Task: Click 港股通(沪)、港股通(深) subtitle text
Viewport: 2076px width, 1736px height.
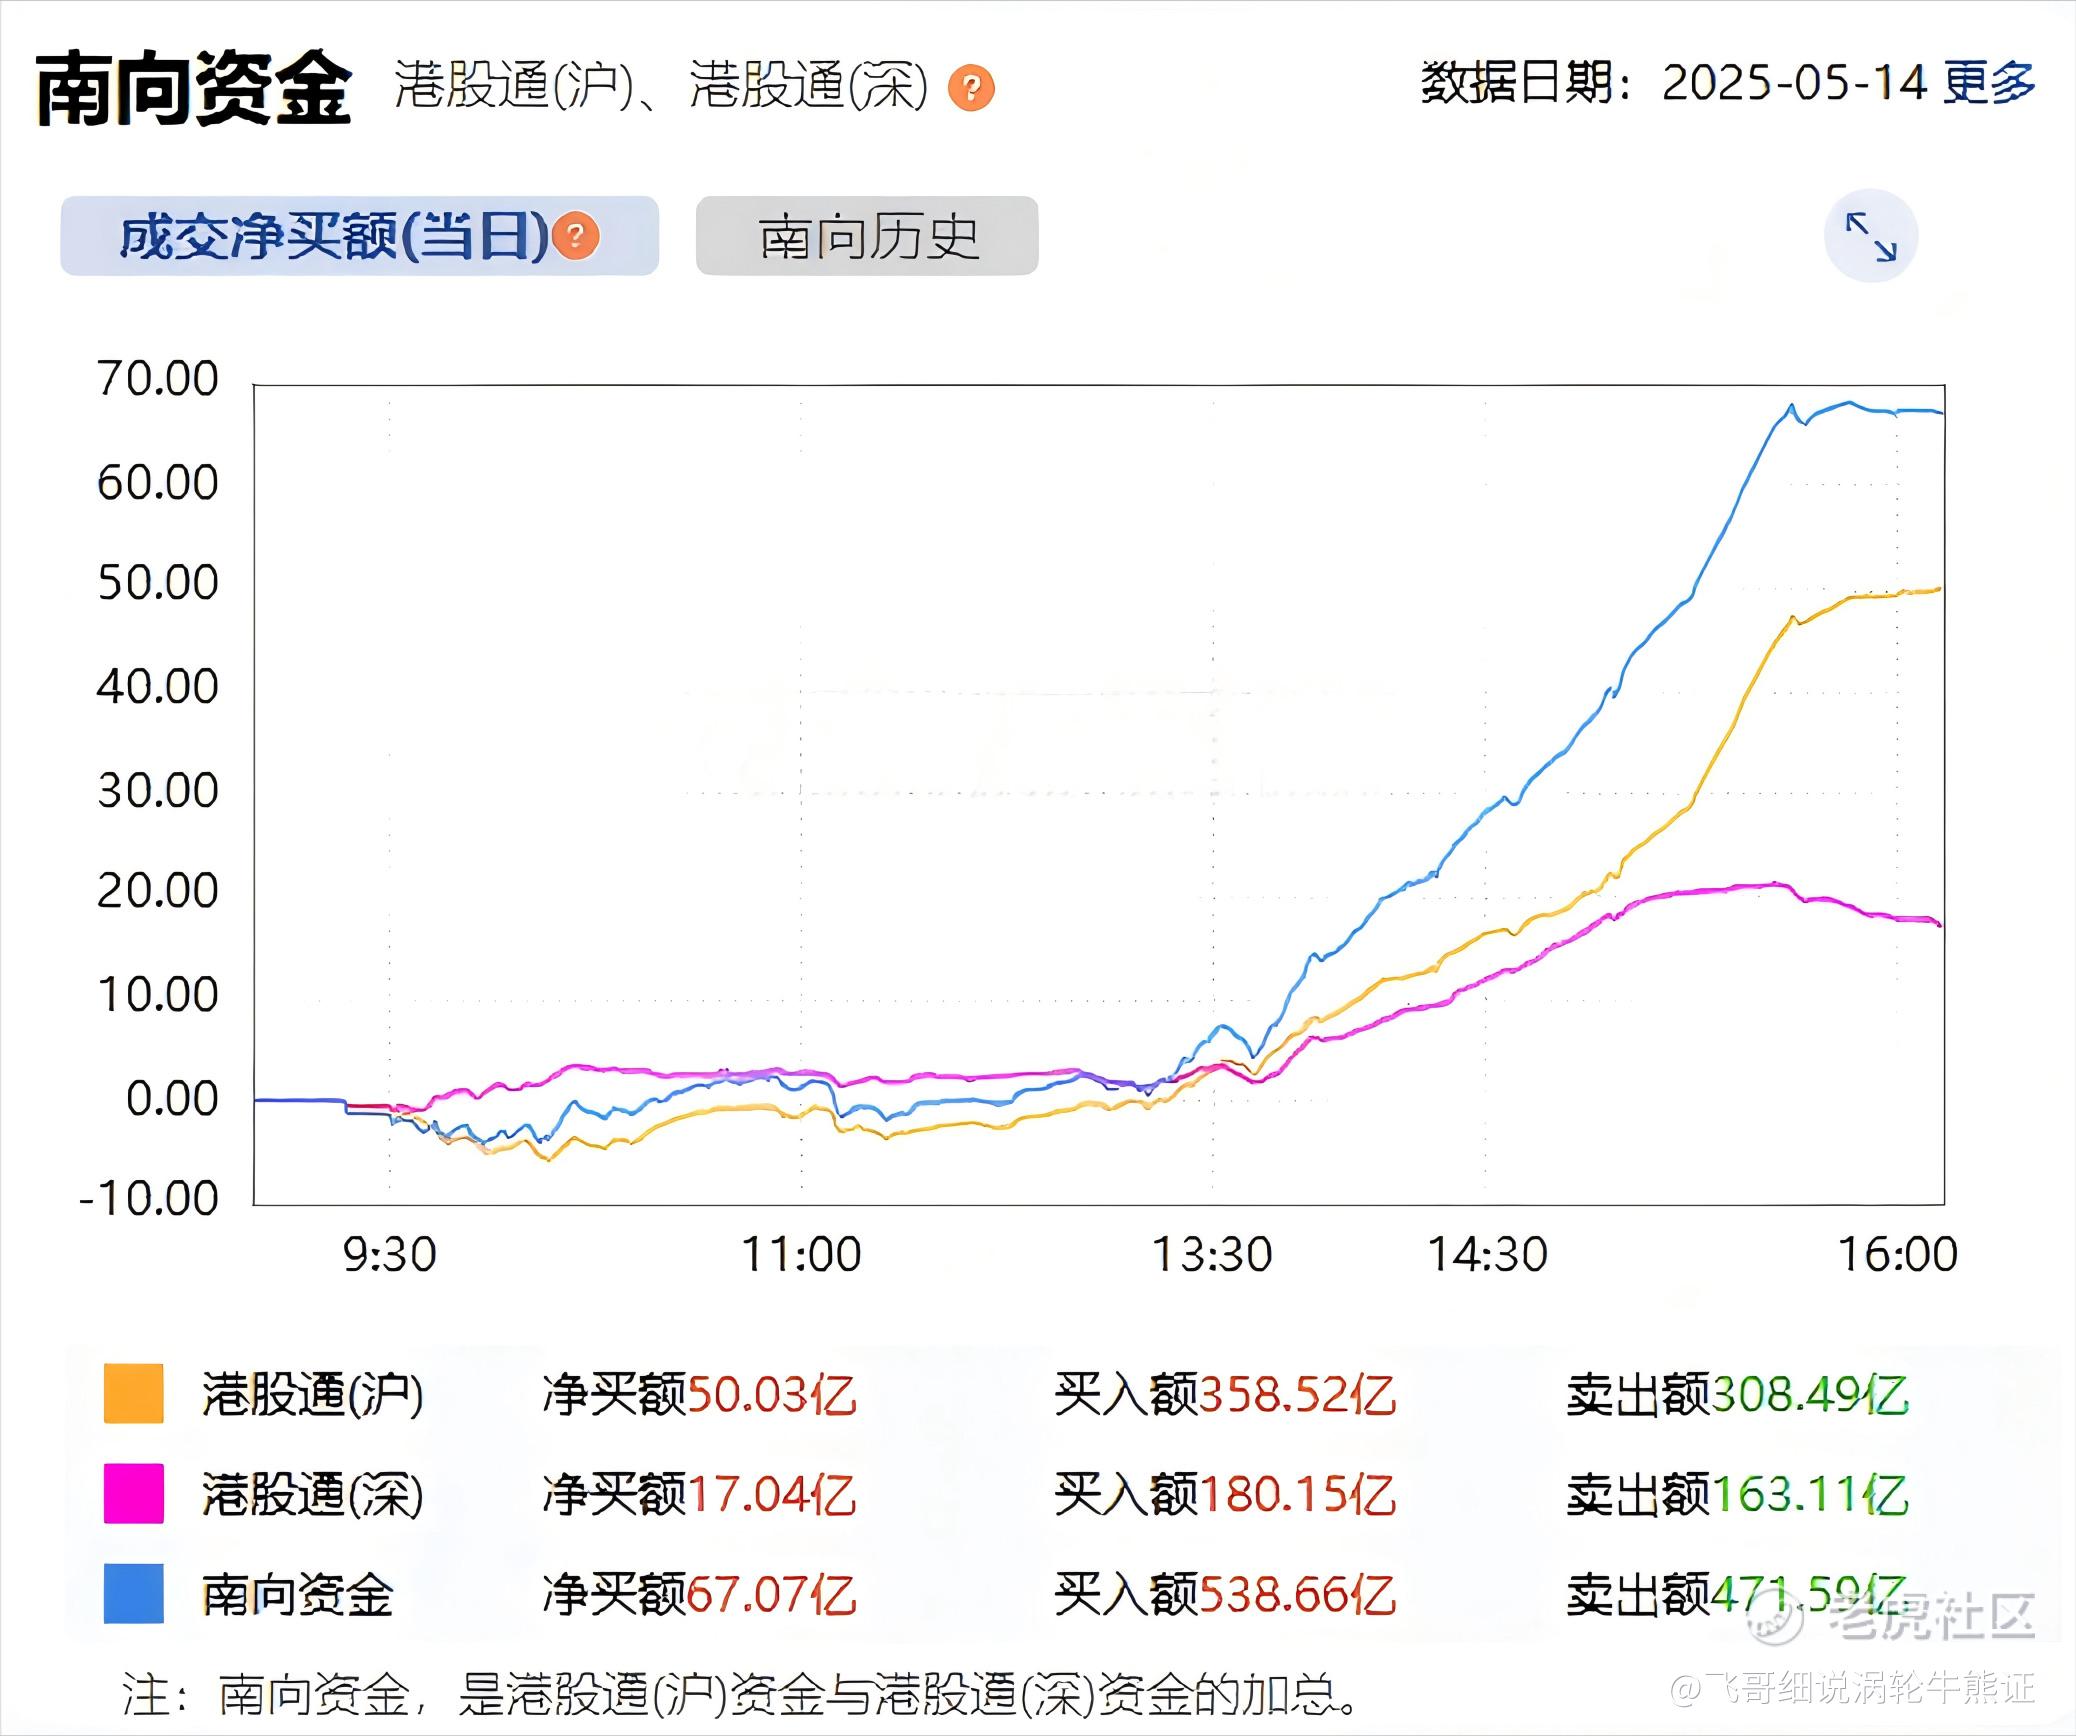Action: pyautogui.click(x=661, y=85)
